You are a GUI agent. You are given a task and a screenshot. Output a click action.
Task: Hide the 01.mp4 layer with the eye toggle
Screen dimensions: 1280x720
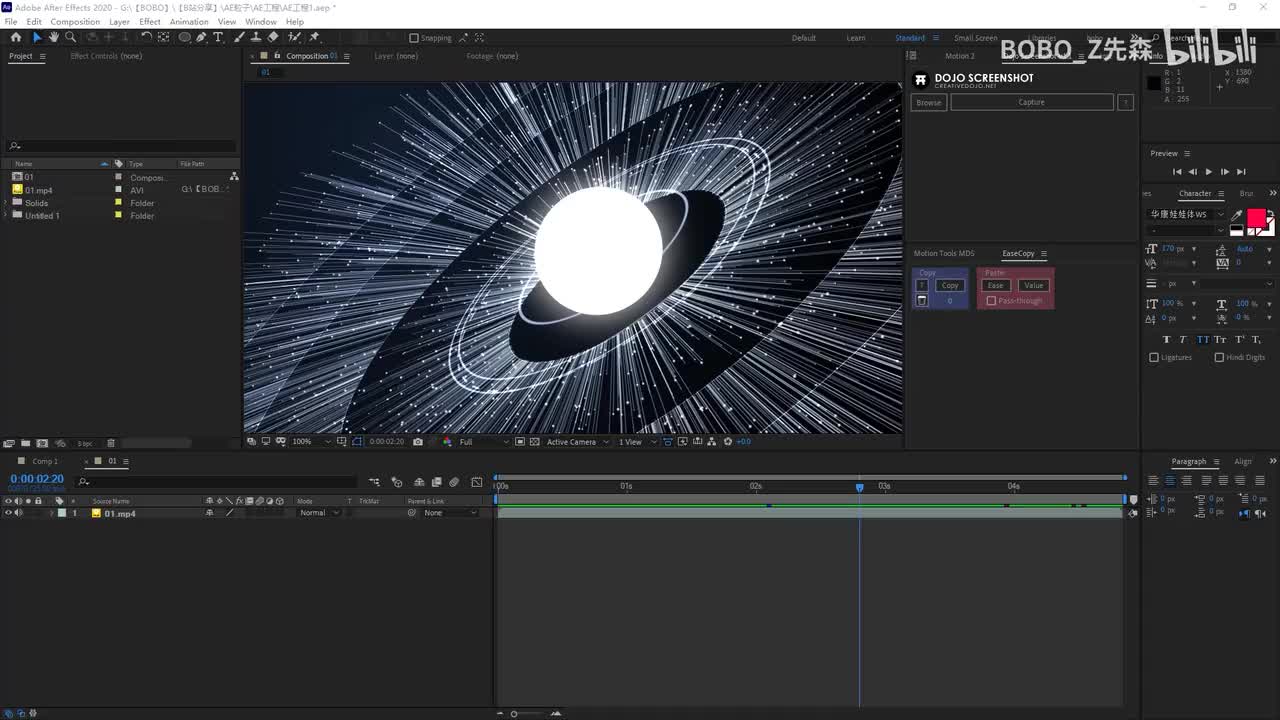coord(8,513)
